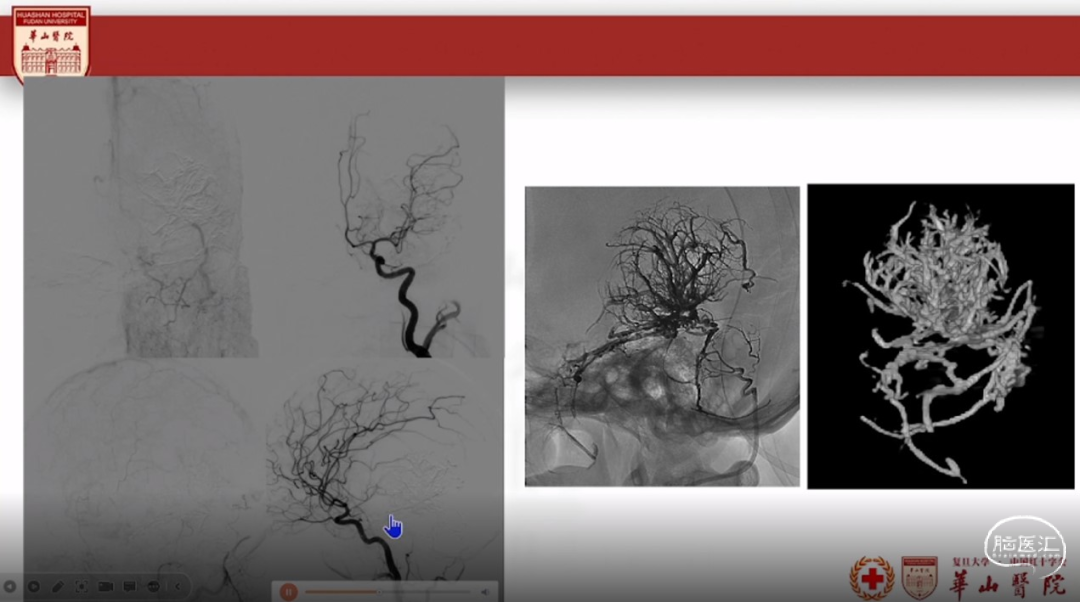Image resolution: width=1080 pixels, height=602 pixels.
Task: Click the 3D vessel reconstruction image
Action: click(x=940, y=336)
